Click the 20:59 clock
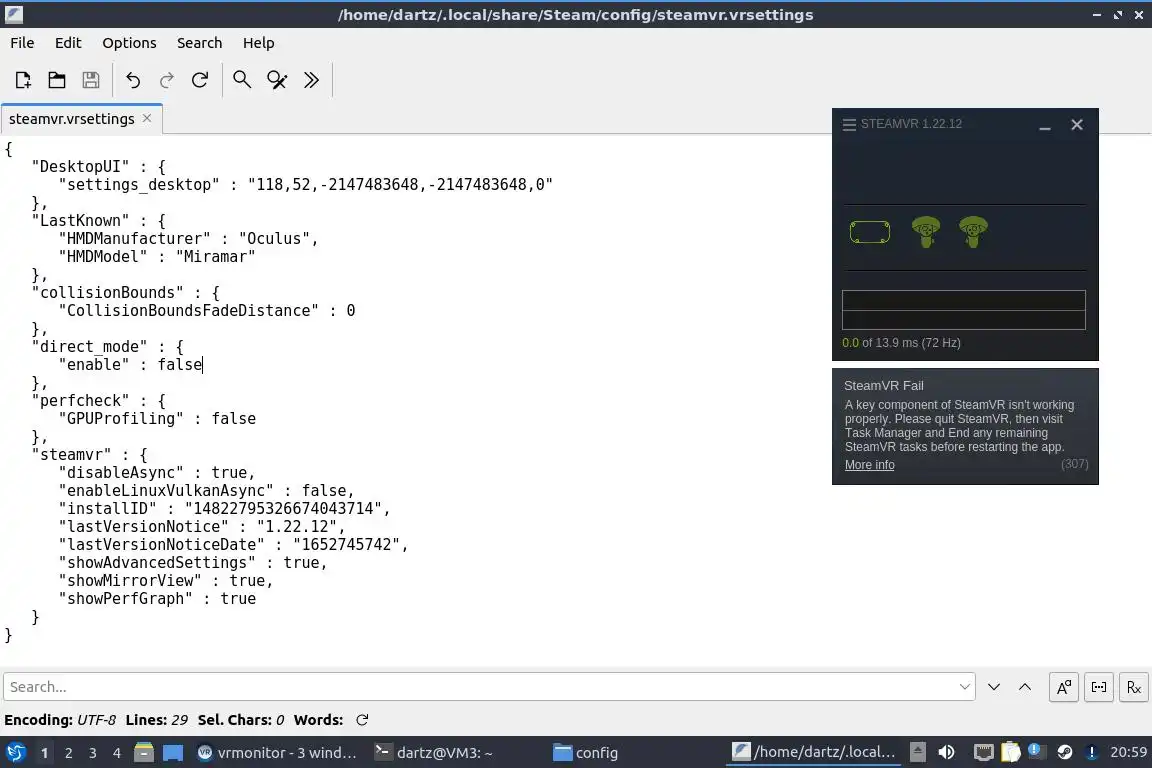 pos(1128,752)
